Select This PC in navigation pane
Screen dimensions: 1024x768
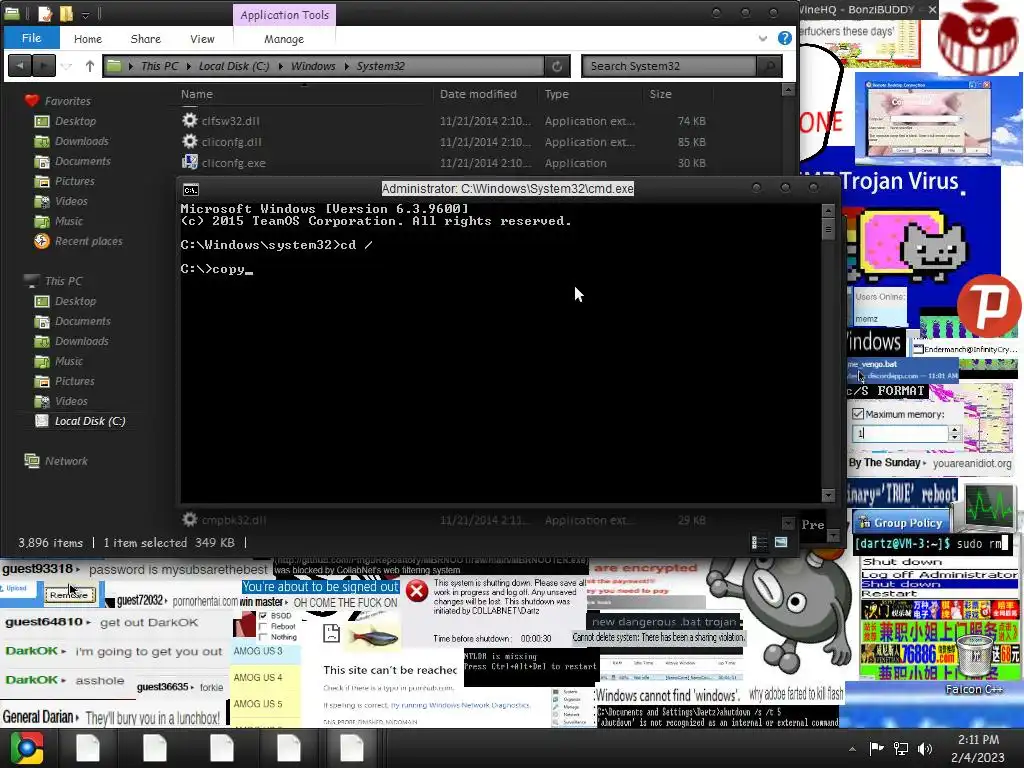coord(63,281)
